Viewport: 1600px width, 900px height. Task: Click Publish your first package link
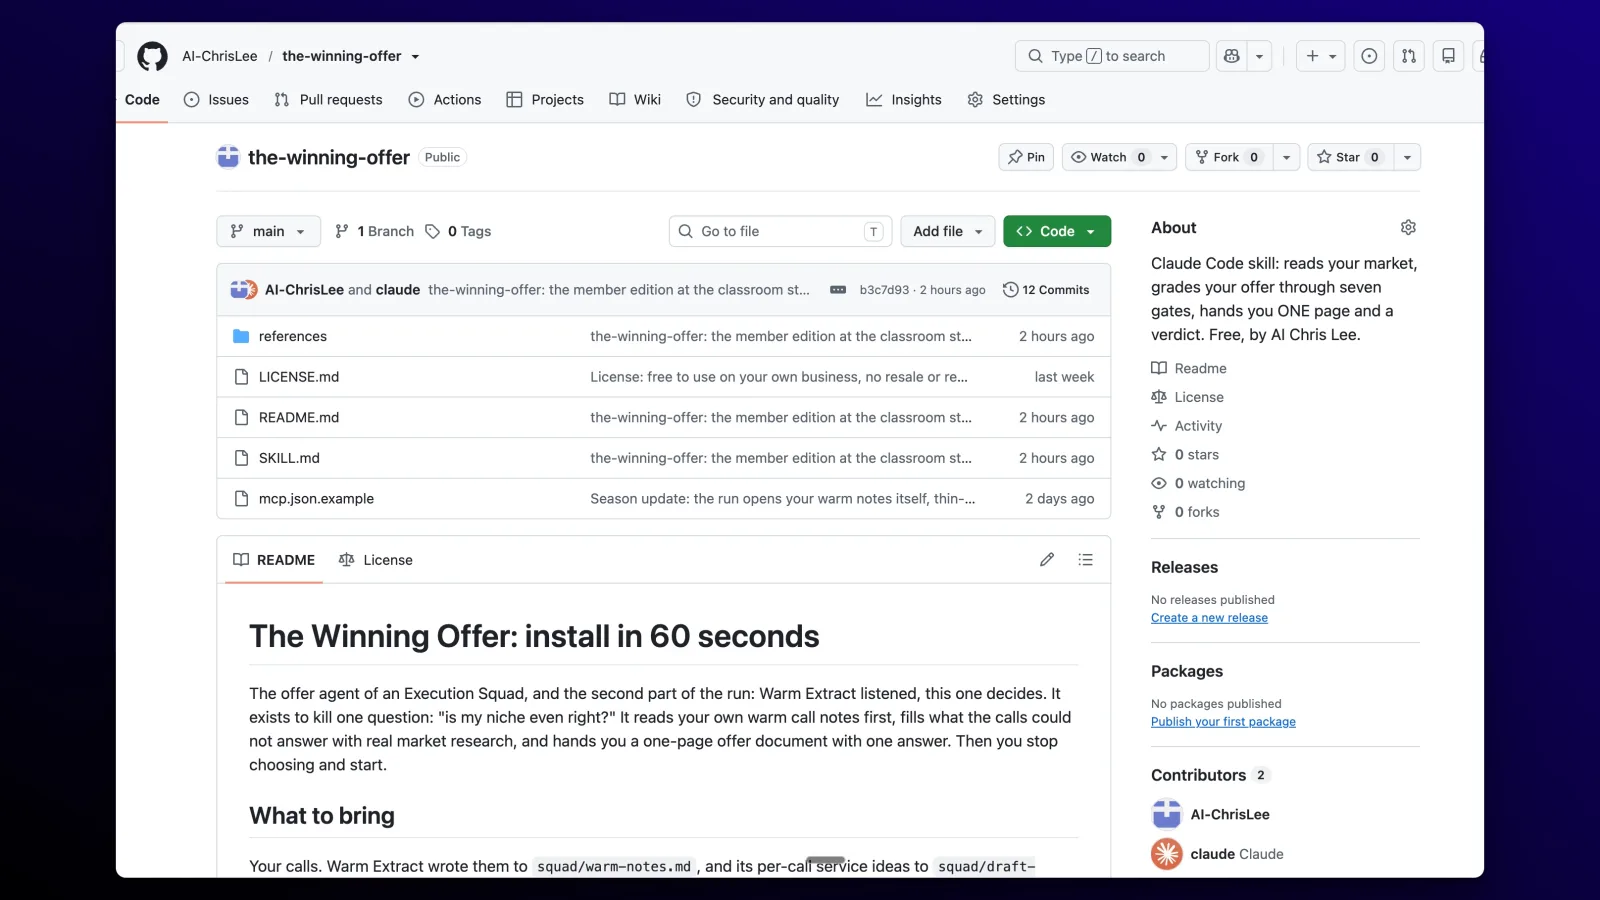pyautogui.click(x=1223, y=722)
